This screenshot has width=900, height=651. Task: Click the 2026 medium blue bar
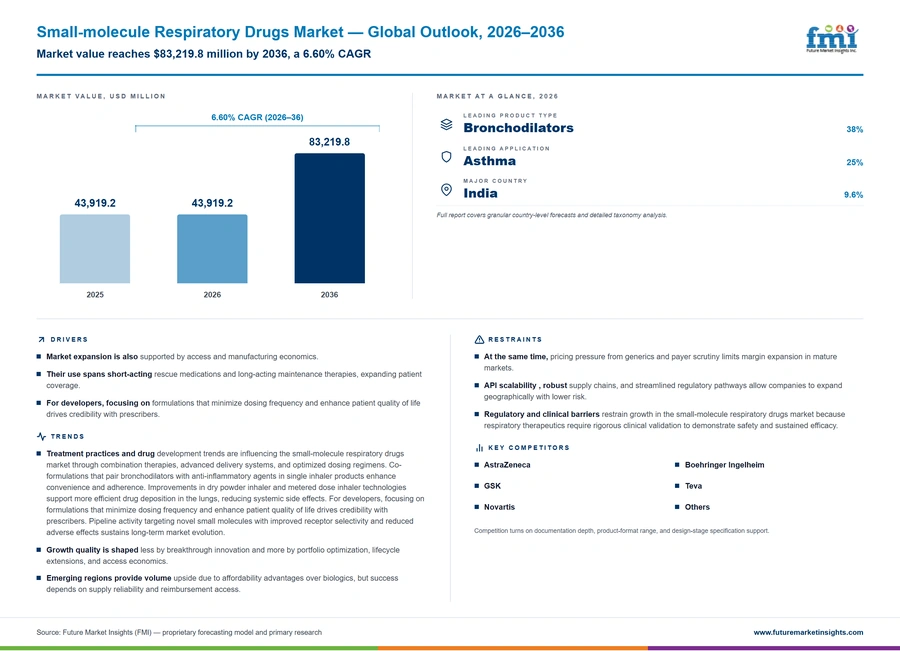(212, 249)
